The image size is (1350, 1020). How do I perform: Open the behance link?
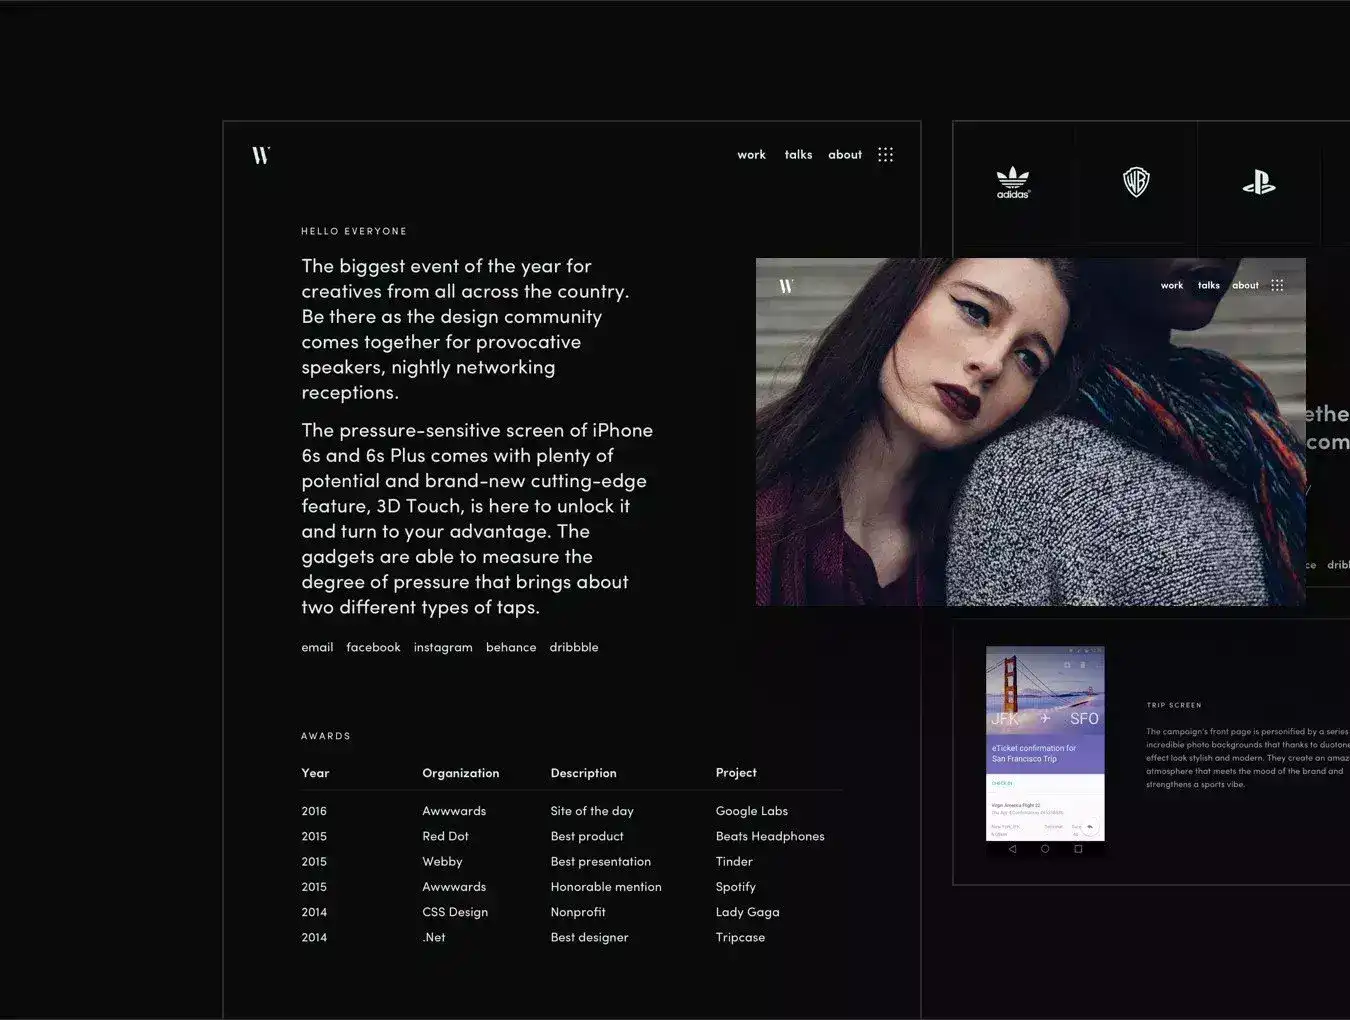pyautogui.click(x=511, y=648)
